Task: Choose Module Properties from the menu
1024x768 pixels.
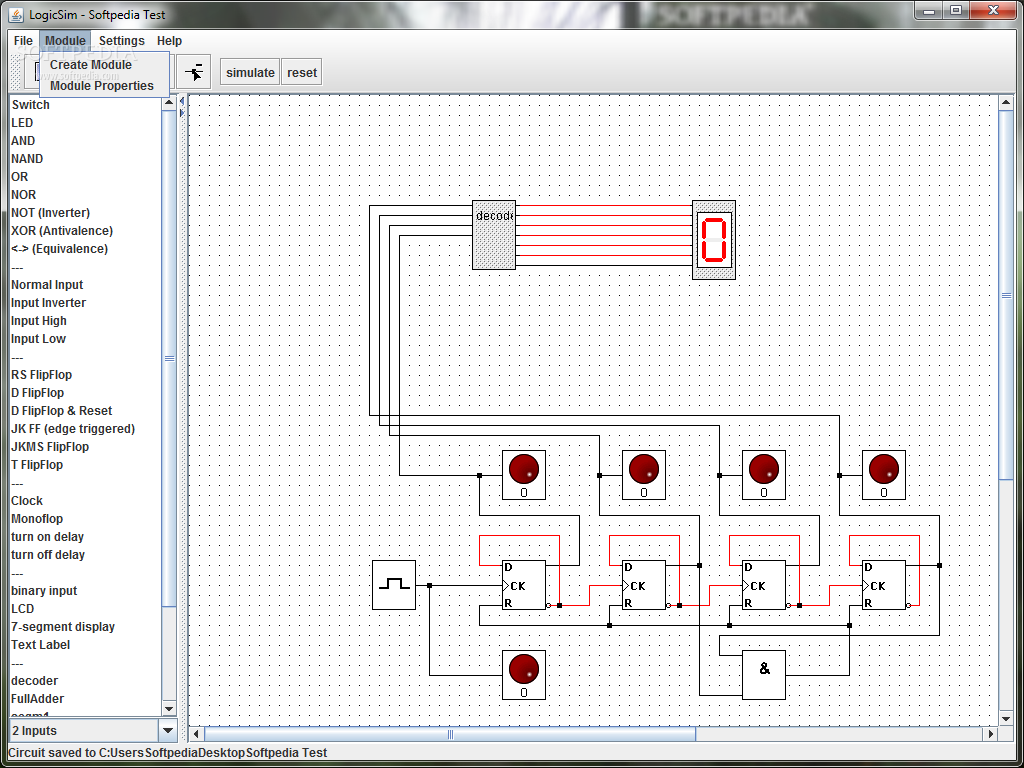Action: point(102,86)
